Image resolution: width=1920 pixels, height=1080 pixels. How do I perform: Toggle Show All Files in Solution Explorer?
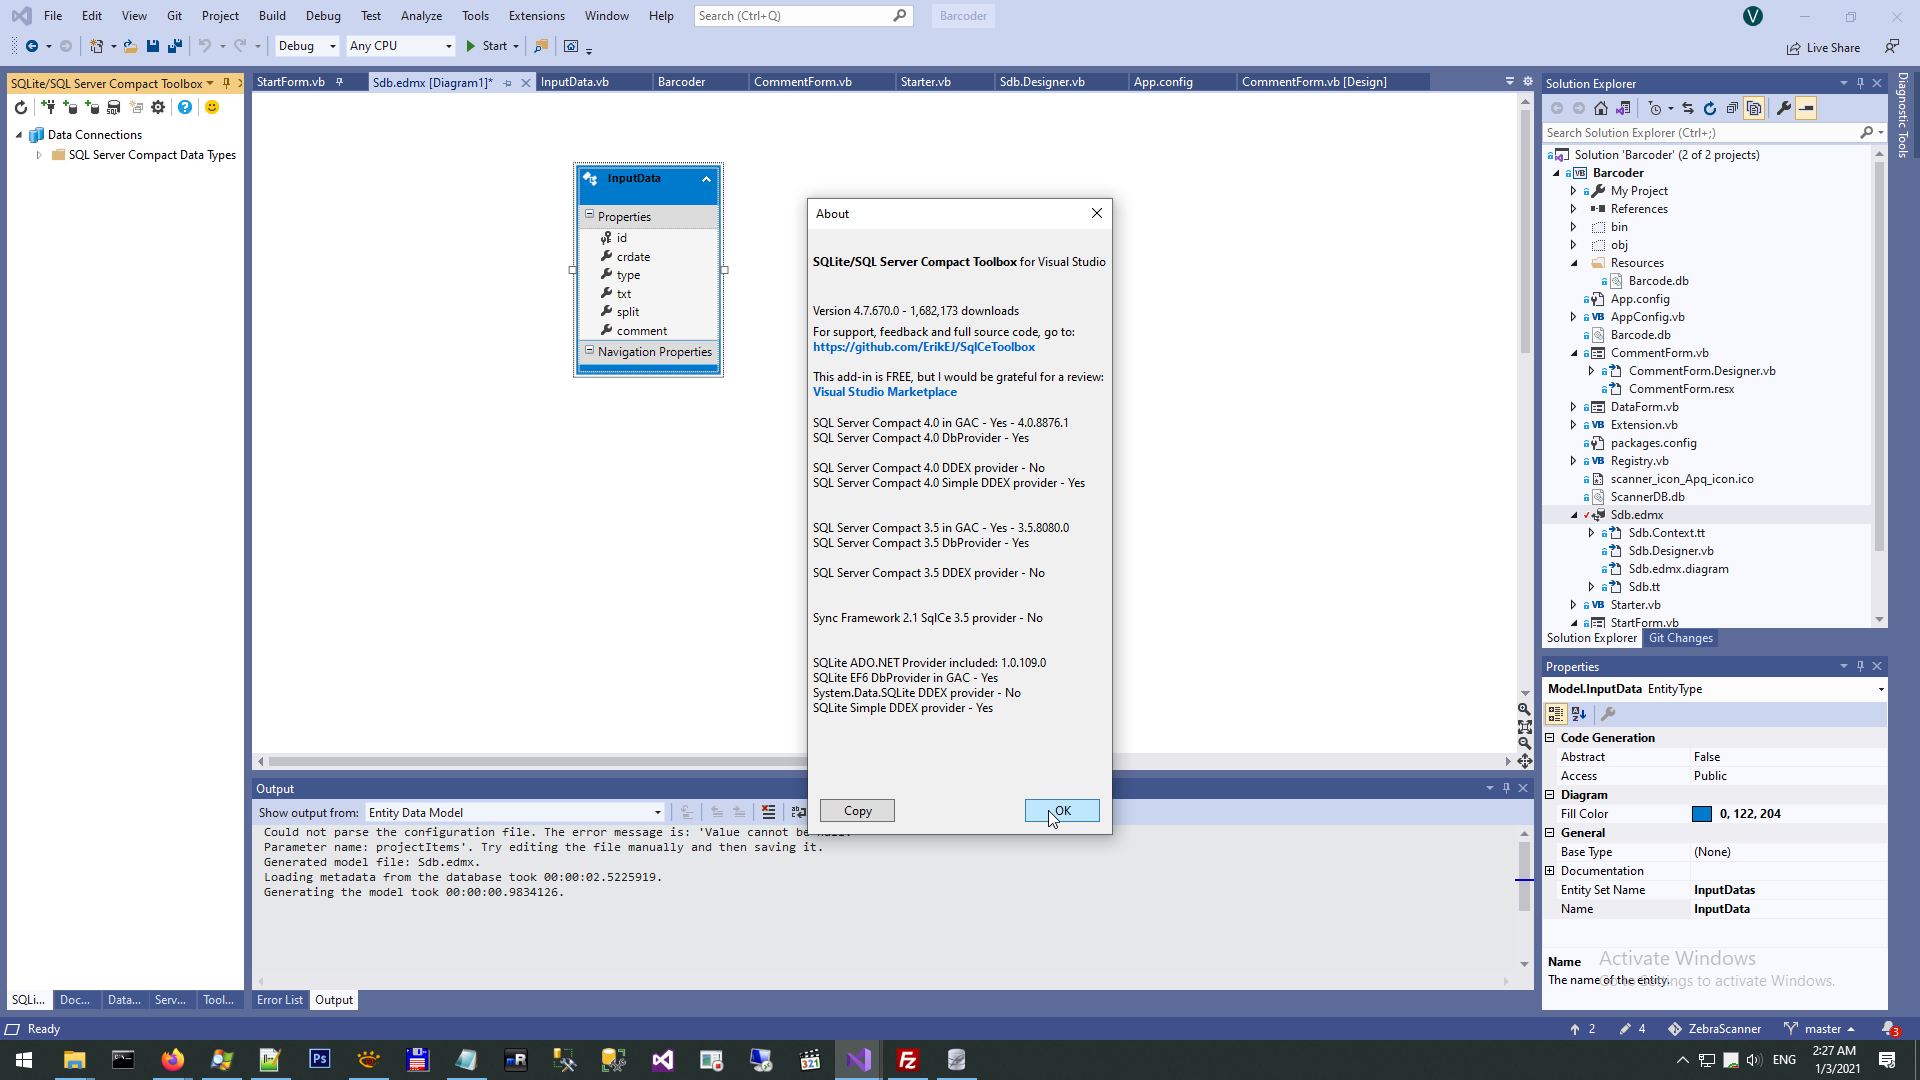1754,108
